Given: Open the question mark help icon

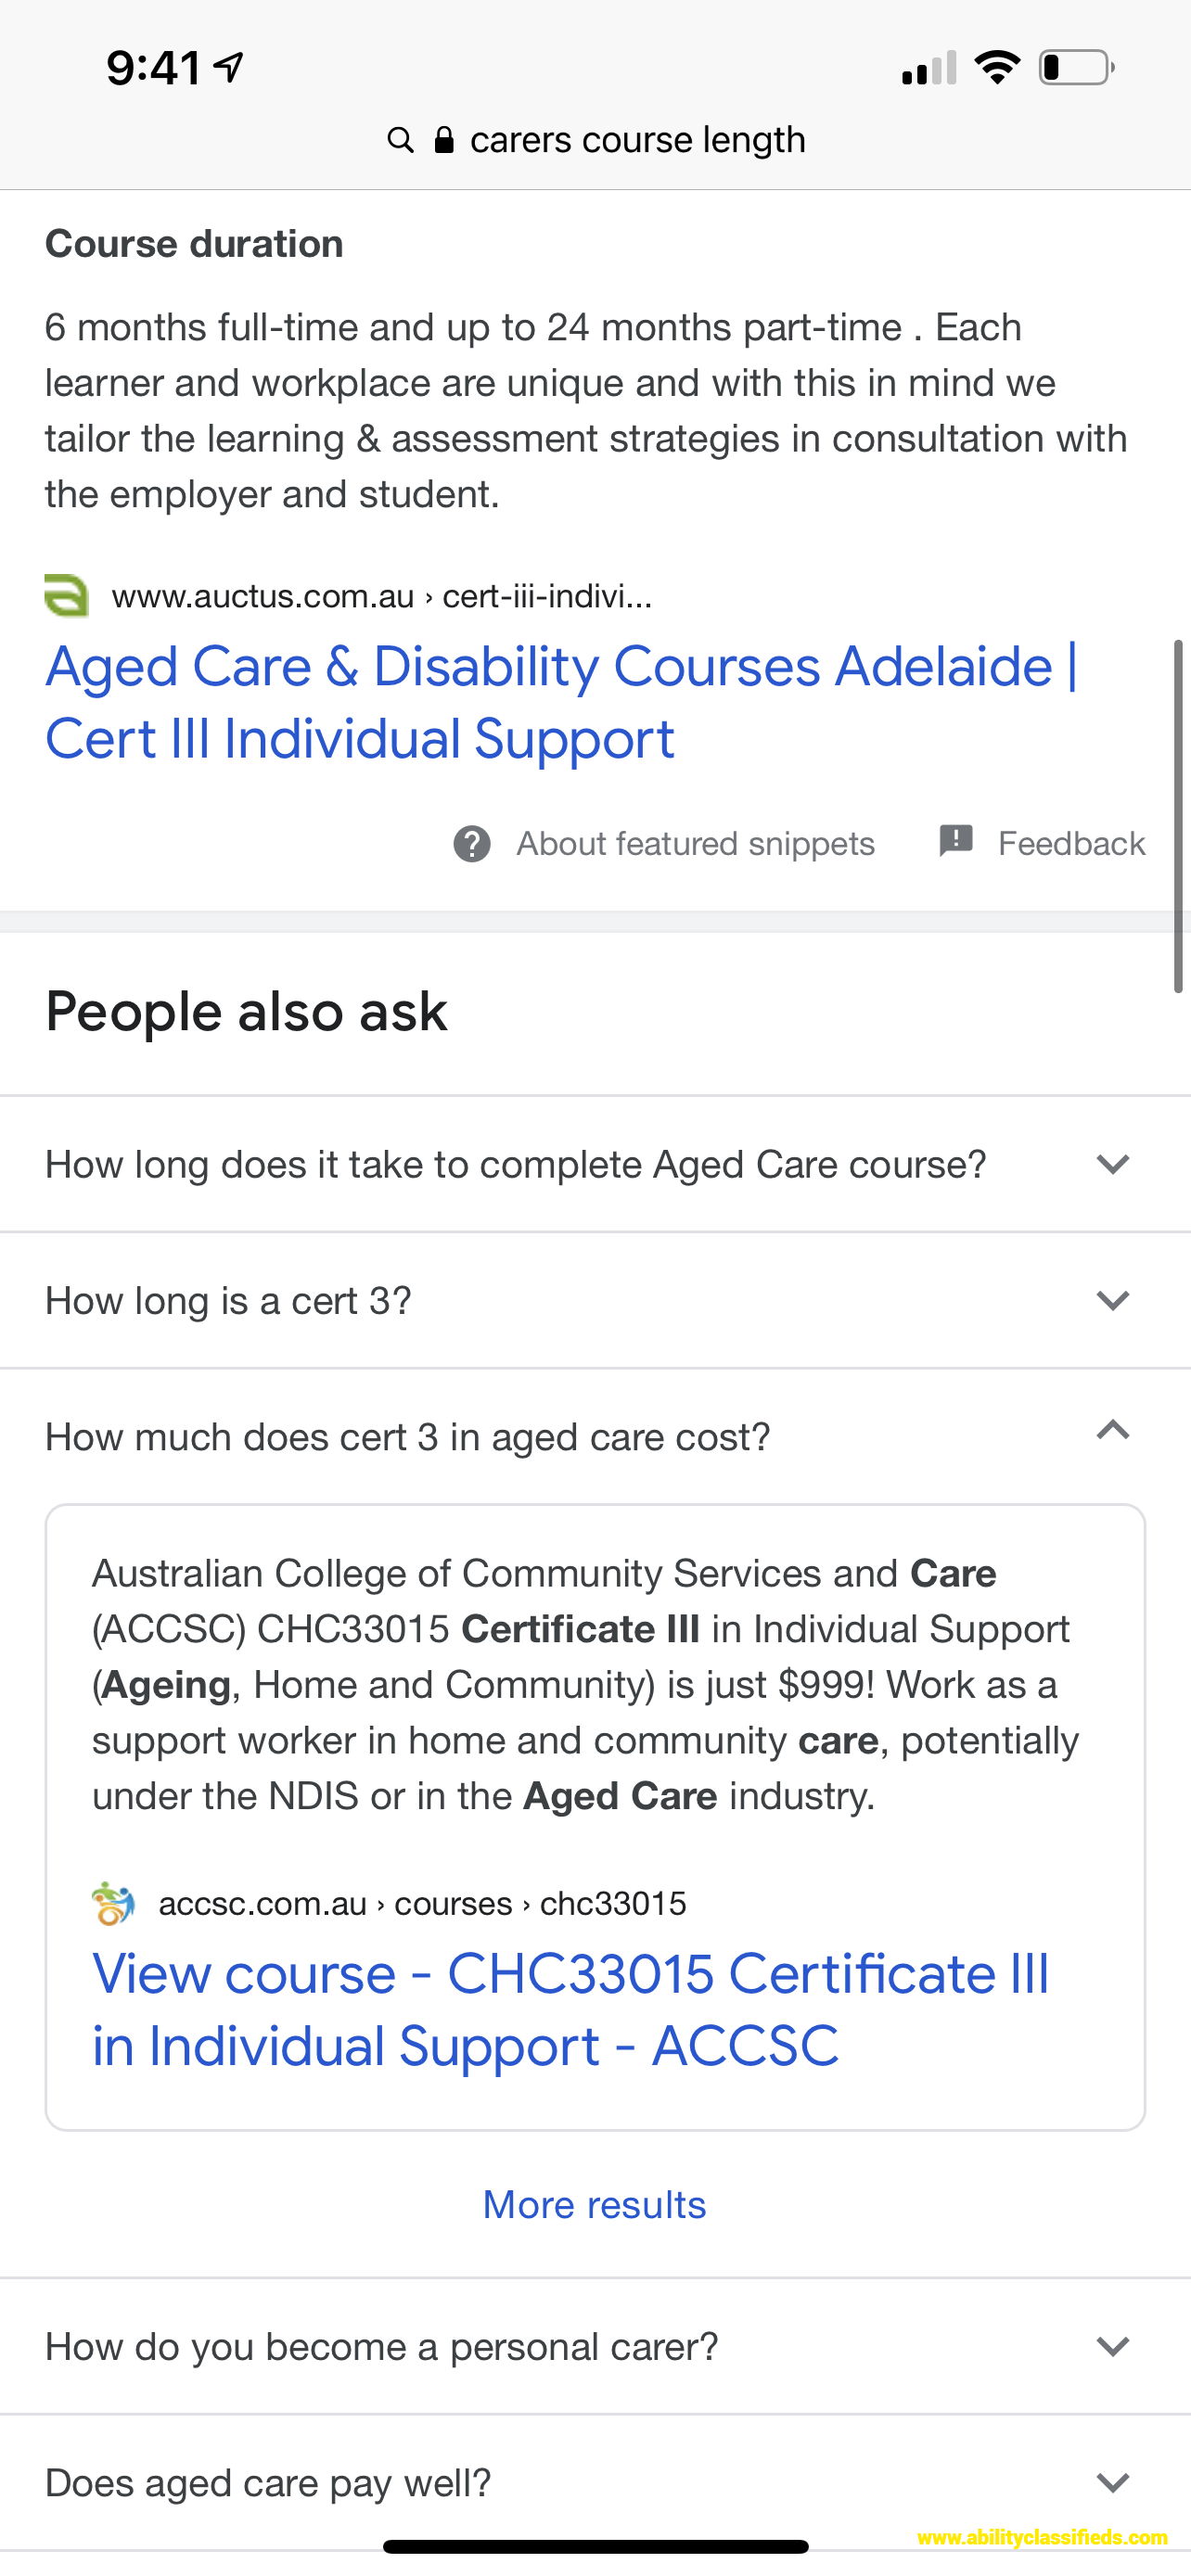Looking at the screenshot, I should [472, 844].
